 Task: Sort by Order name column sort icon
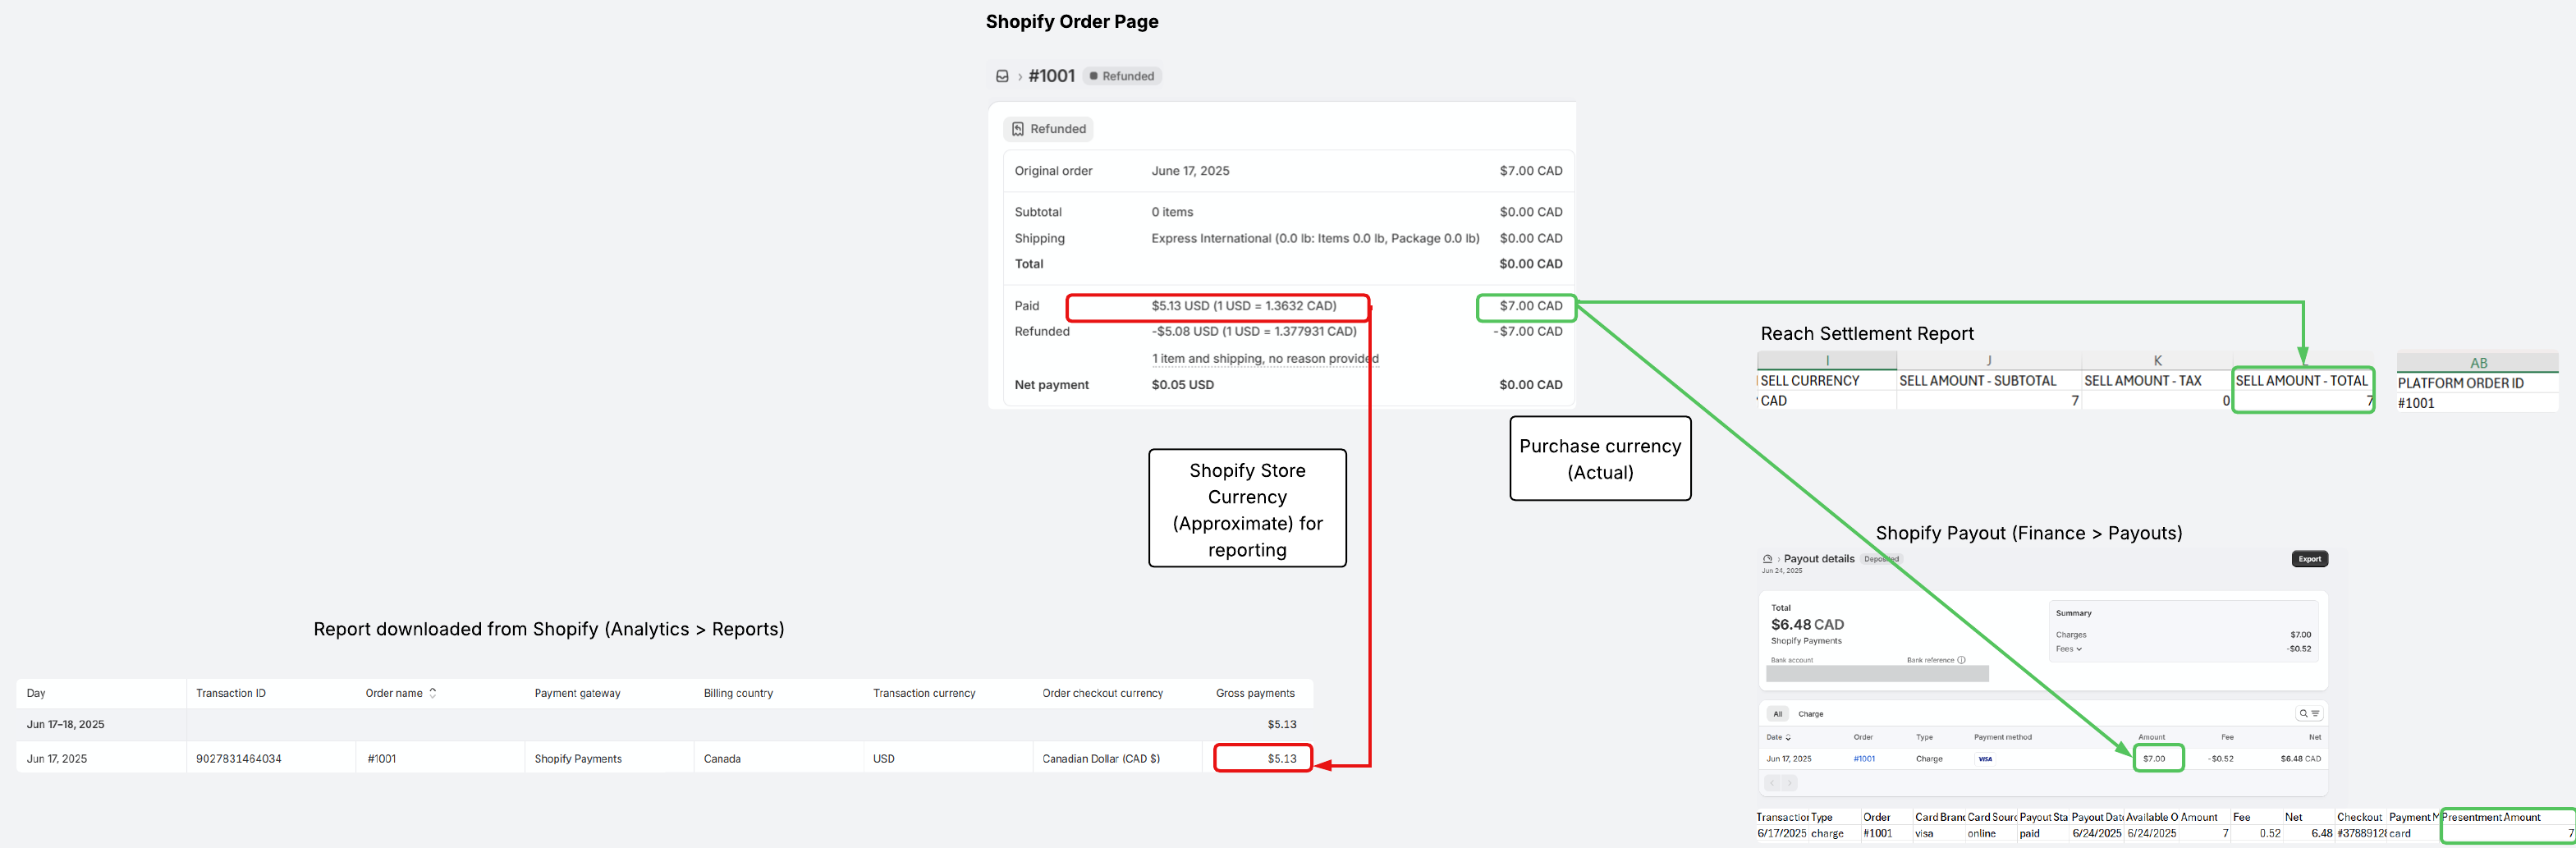pyautogui.click(x=432, y=693)
